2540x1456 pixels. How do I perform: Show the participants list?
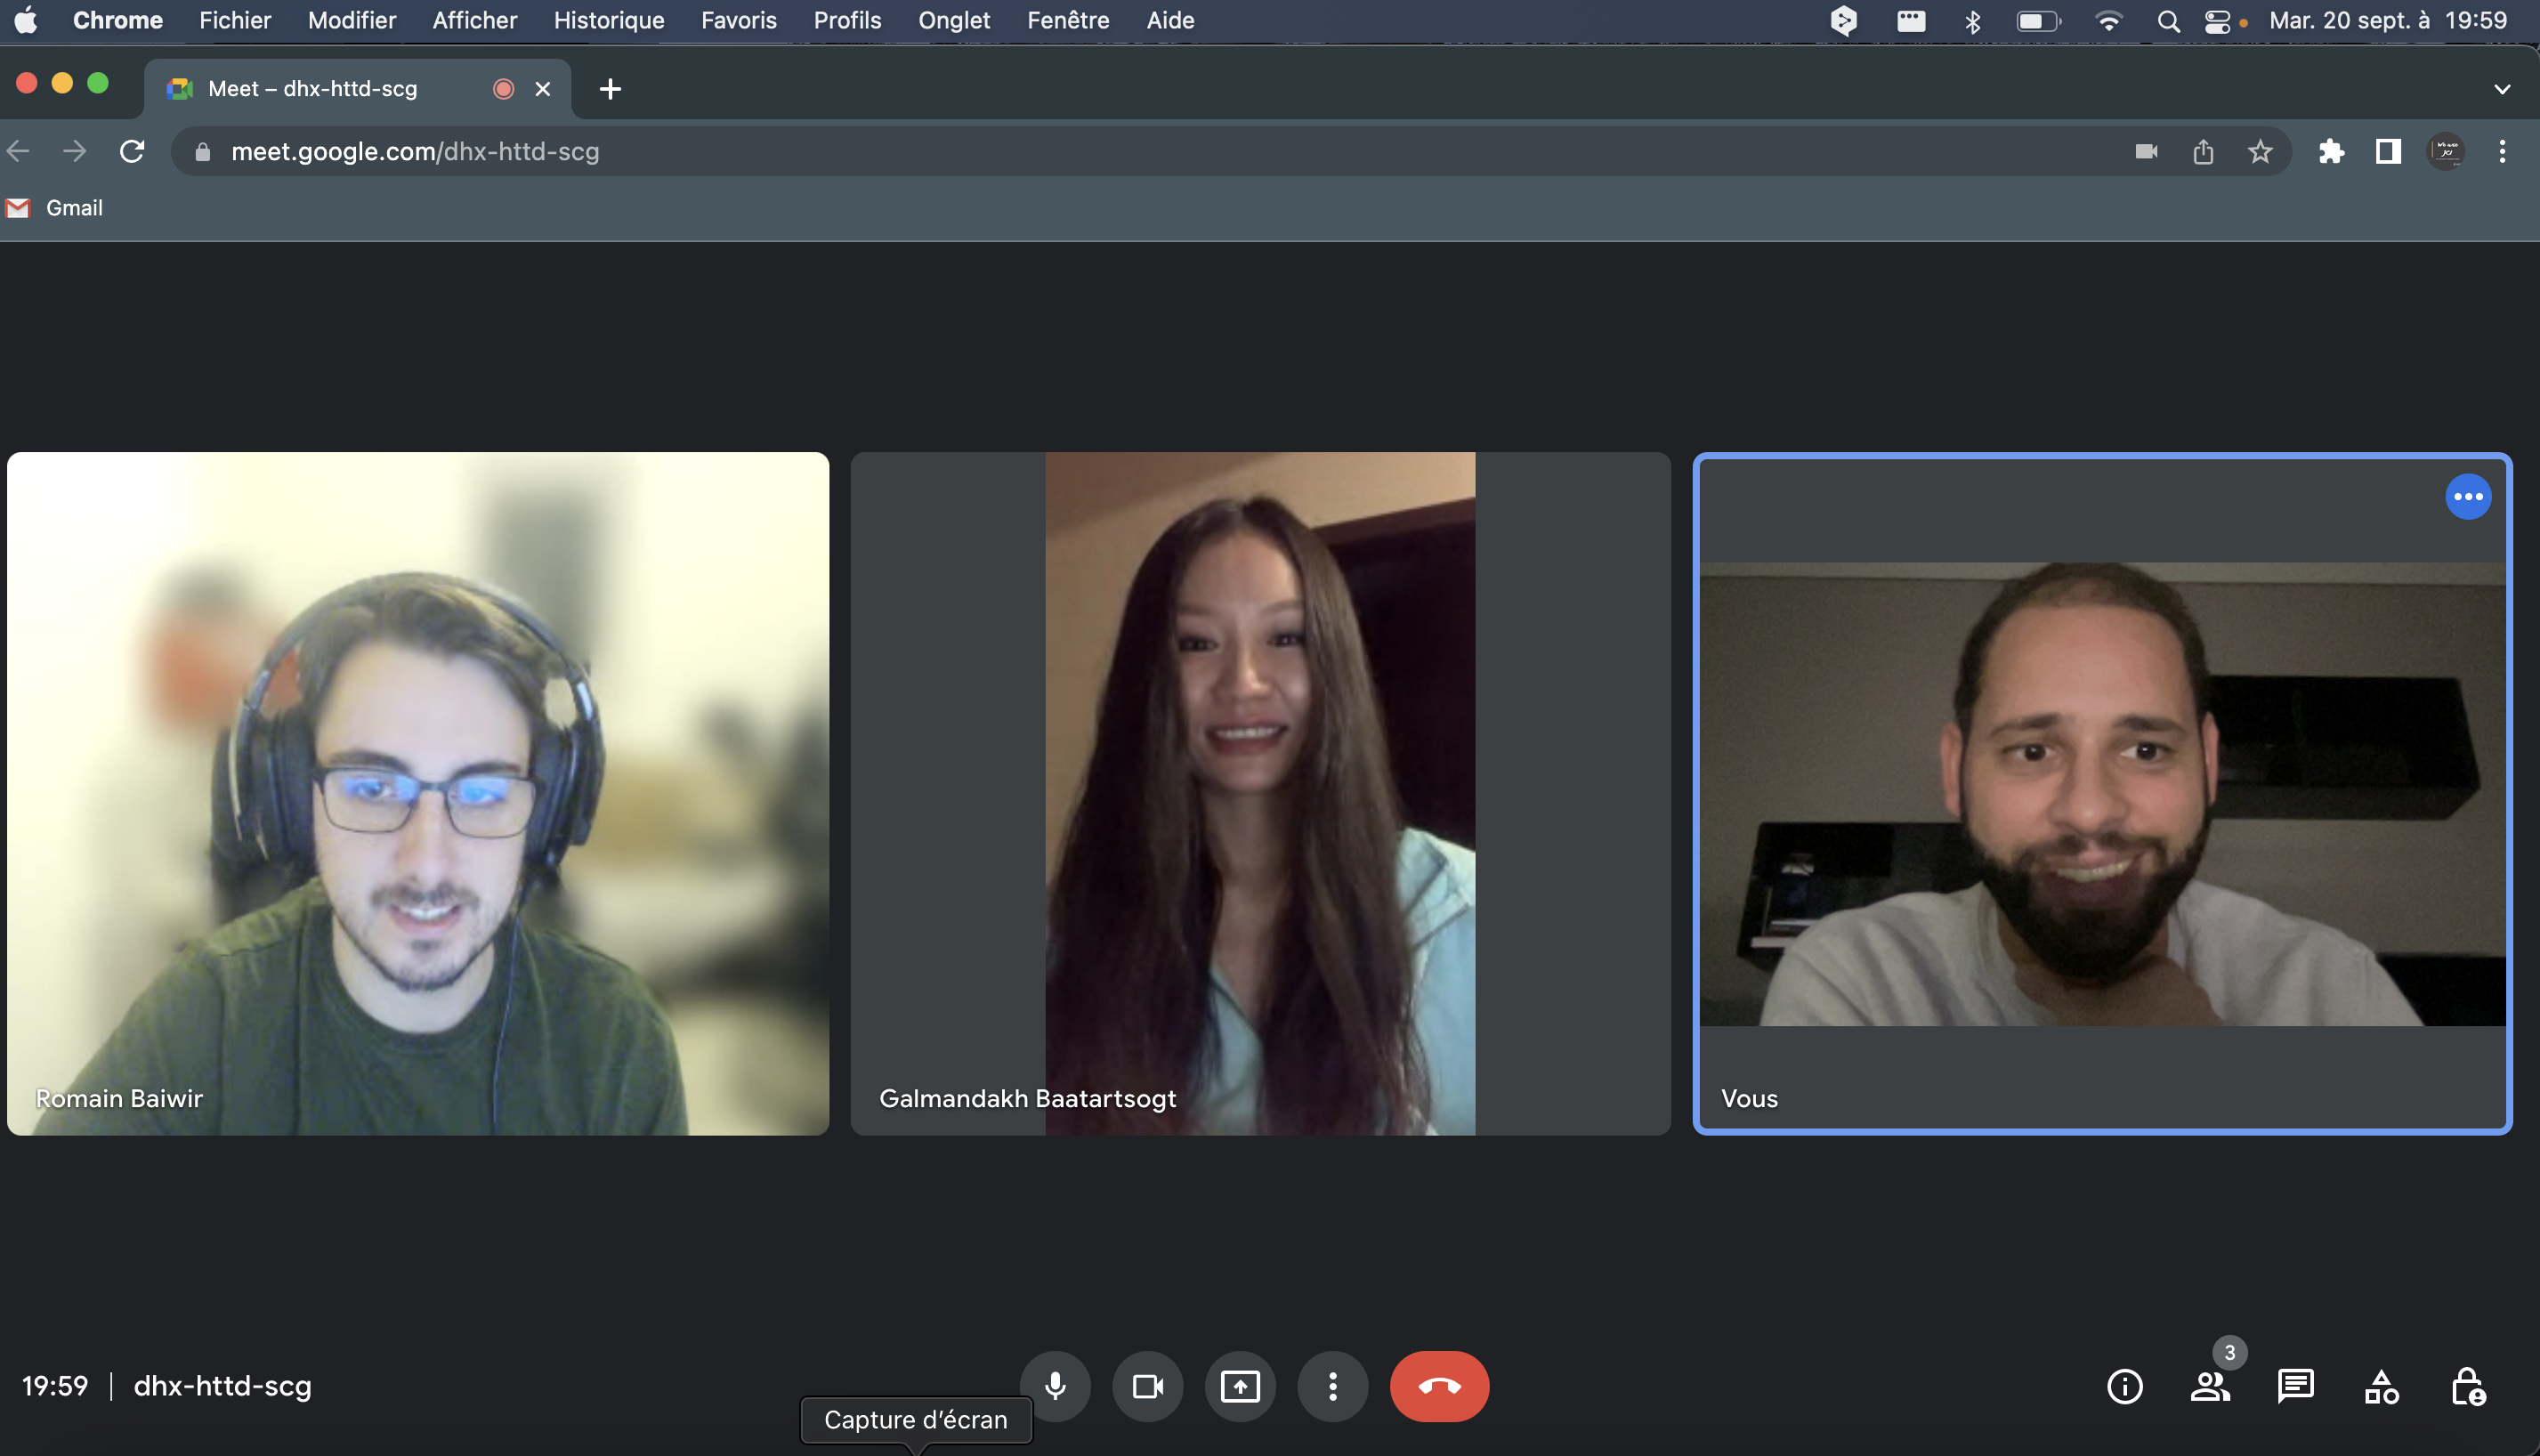[2210, 1386]
